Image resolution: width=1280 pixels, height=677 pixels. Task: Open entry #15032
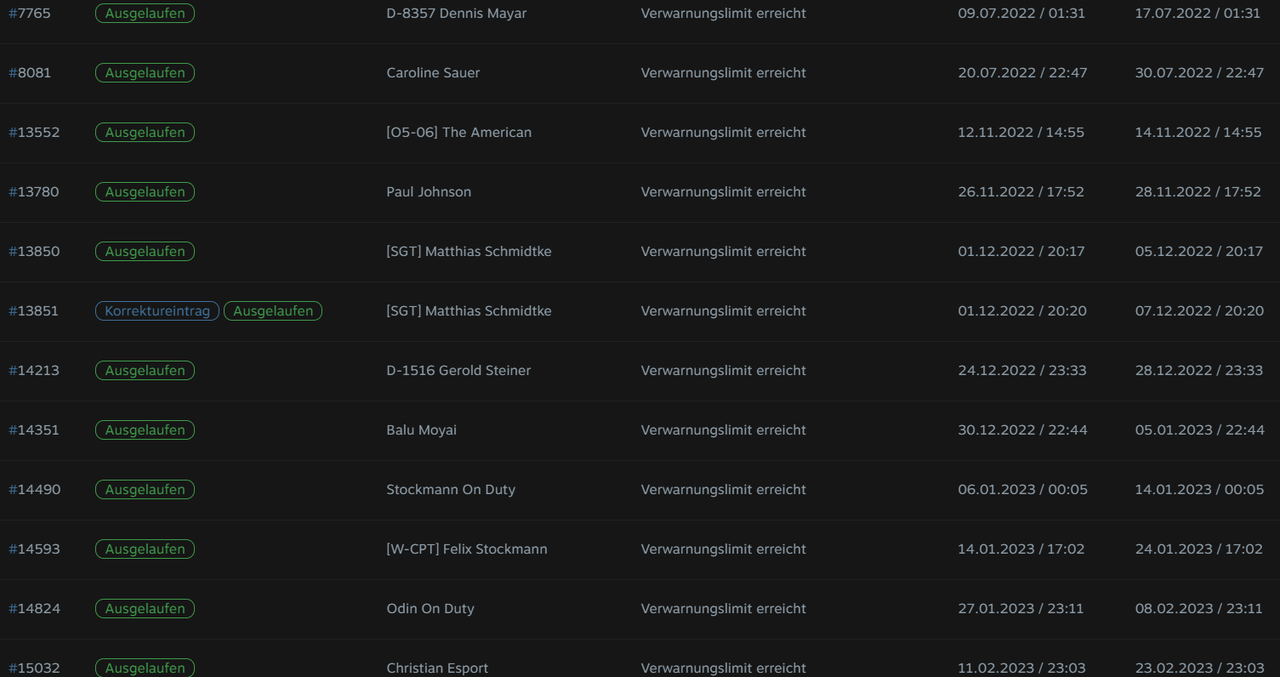pyautogui.click(x=34, y=668)
